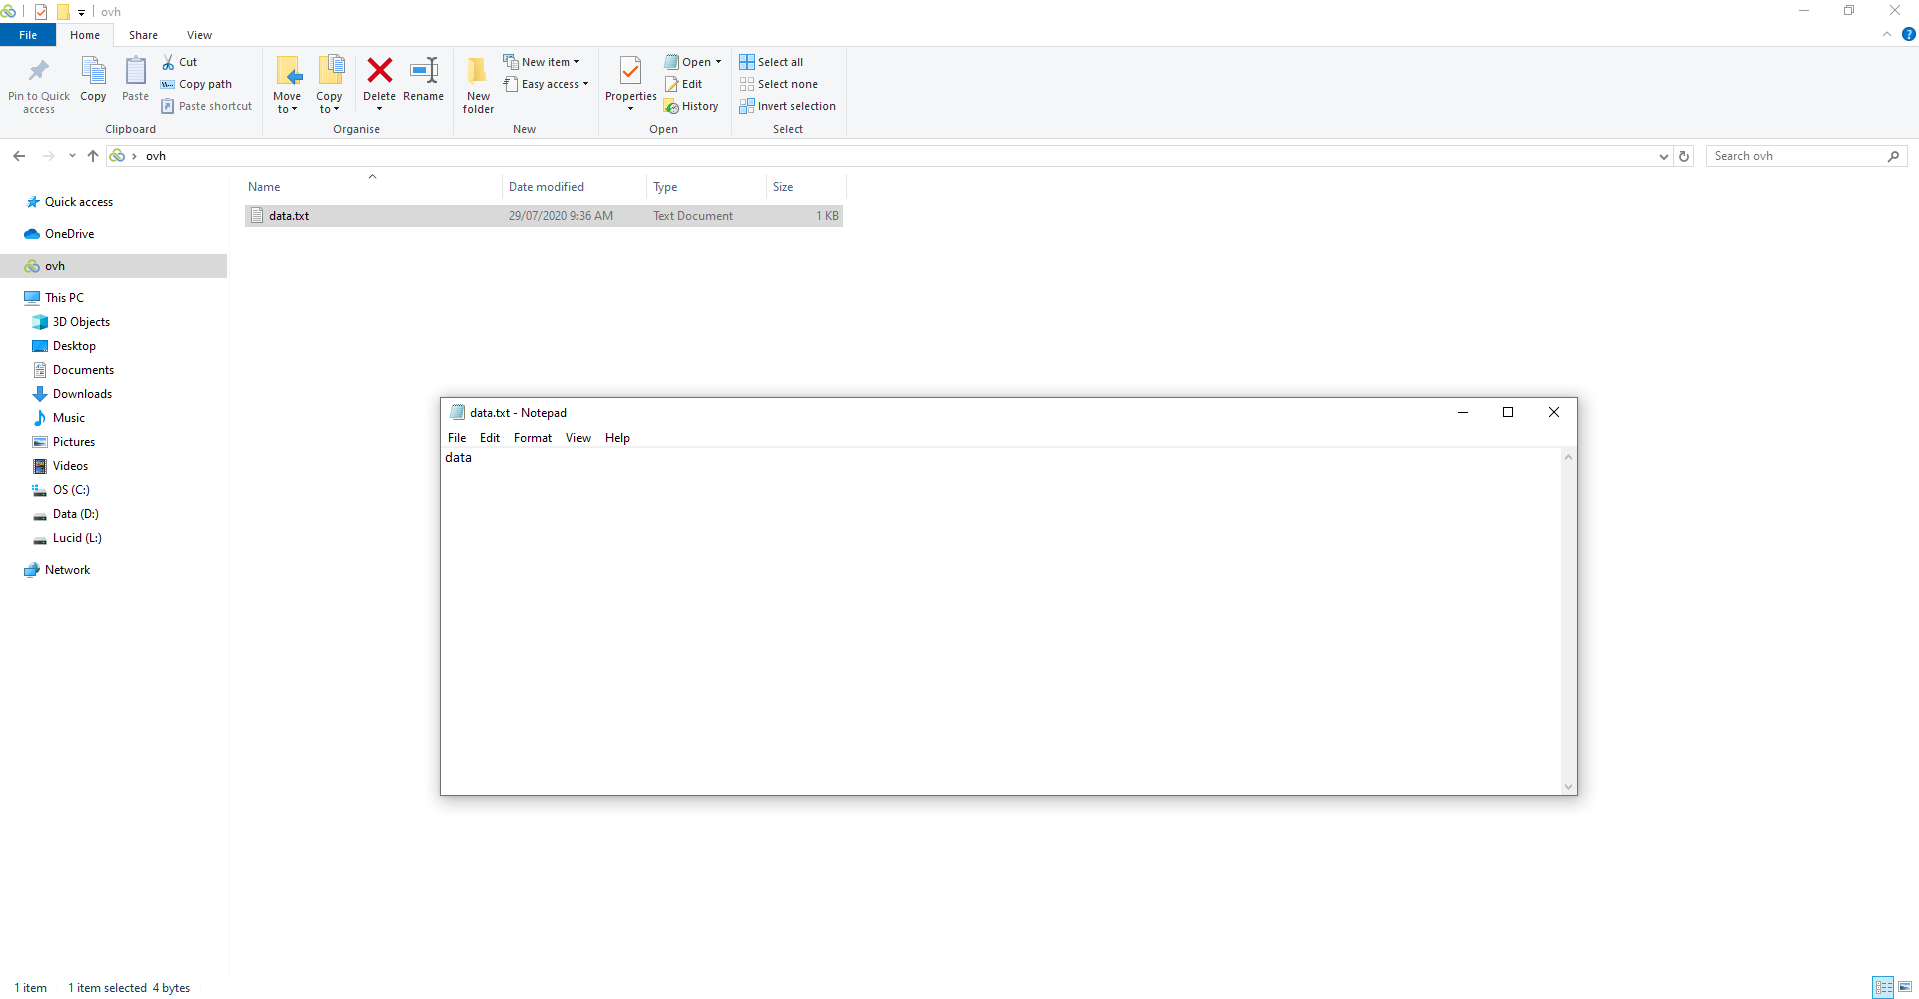Image resolution: width=1919 pixels, height=999 pixels.
Task: Open Notepad Format menu
Action: pyautogui.click(x=533, y=438)
